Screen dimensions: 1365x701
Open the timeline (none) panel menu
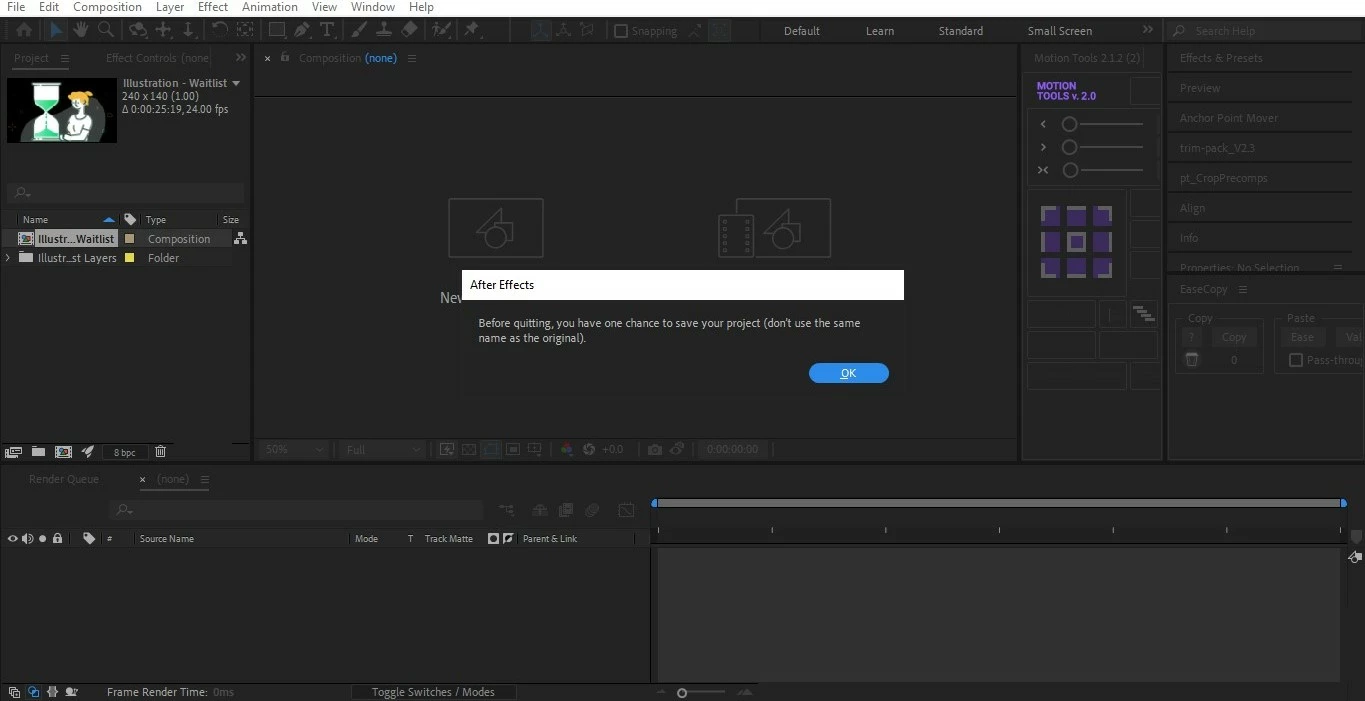205,479
